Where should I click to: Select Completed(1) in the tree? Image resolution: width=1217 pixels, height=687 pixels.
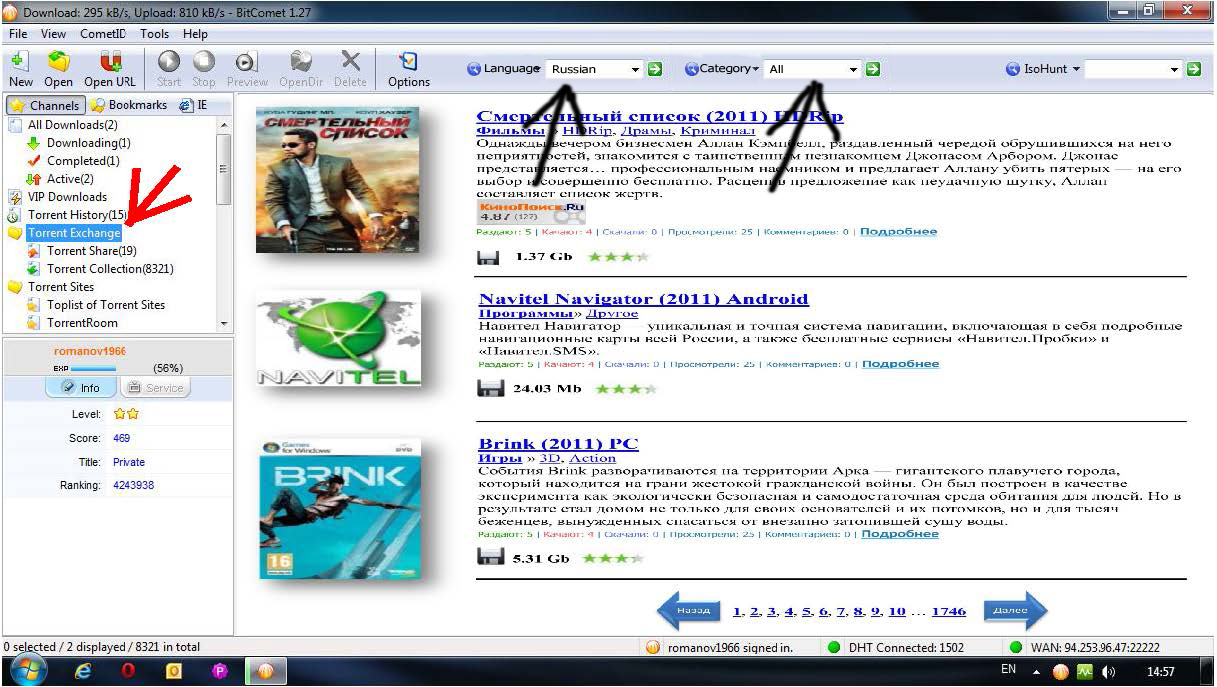83,161
